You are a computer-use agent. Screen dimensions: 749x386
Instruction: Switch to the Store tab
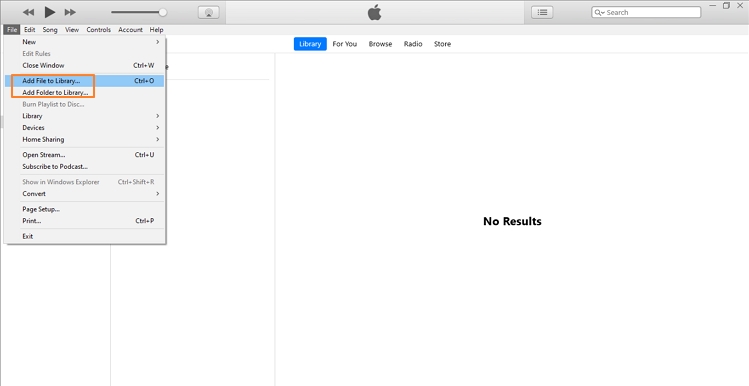[x=442, y=44]
